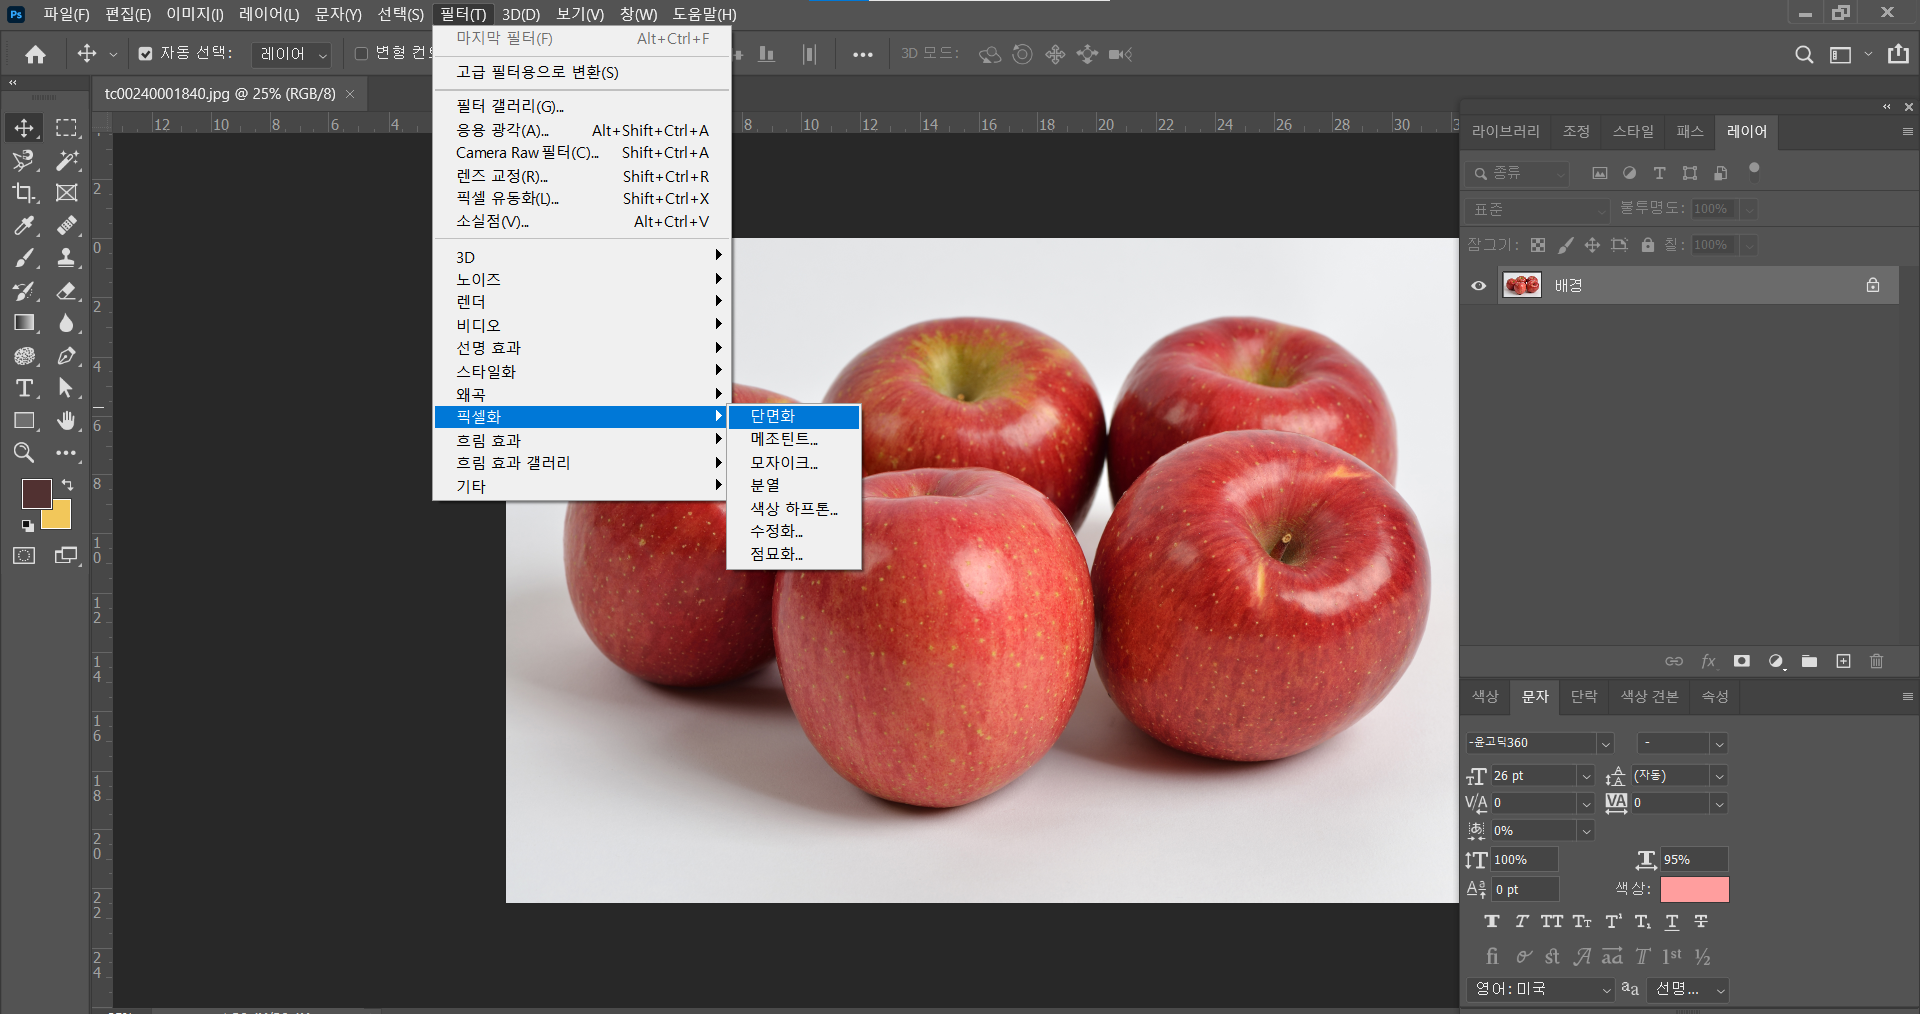This screenshot has height=1014, width=1920.
Task: Open the search icon in options bar
Action: tap(1803, 55)
